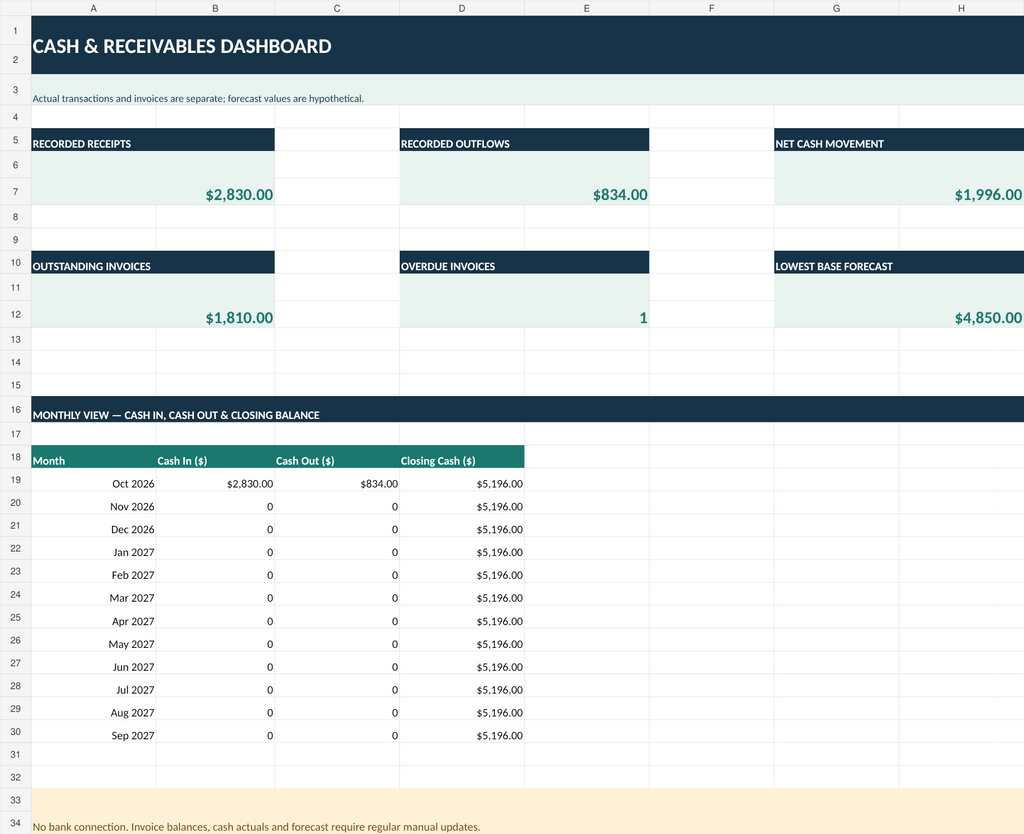Select the Cash & Receivables Dashboard title cell
This screenshot has height=834, width=1024.
(x=528, y=45)
